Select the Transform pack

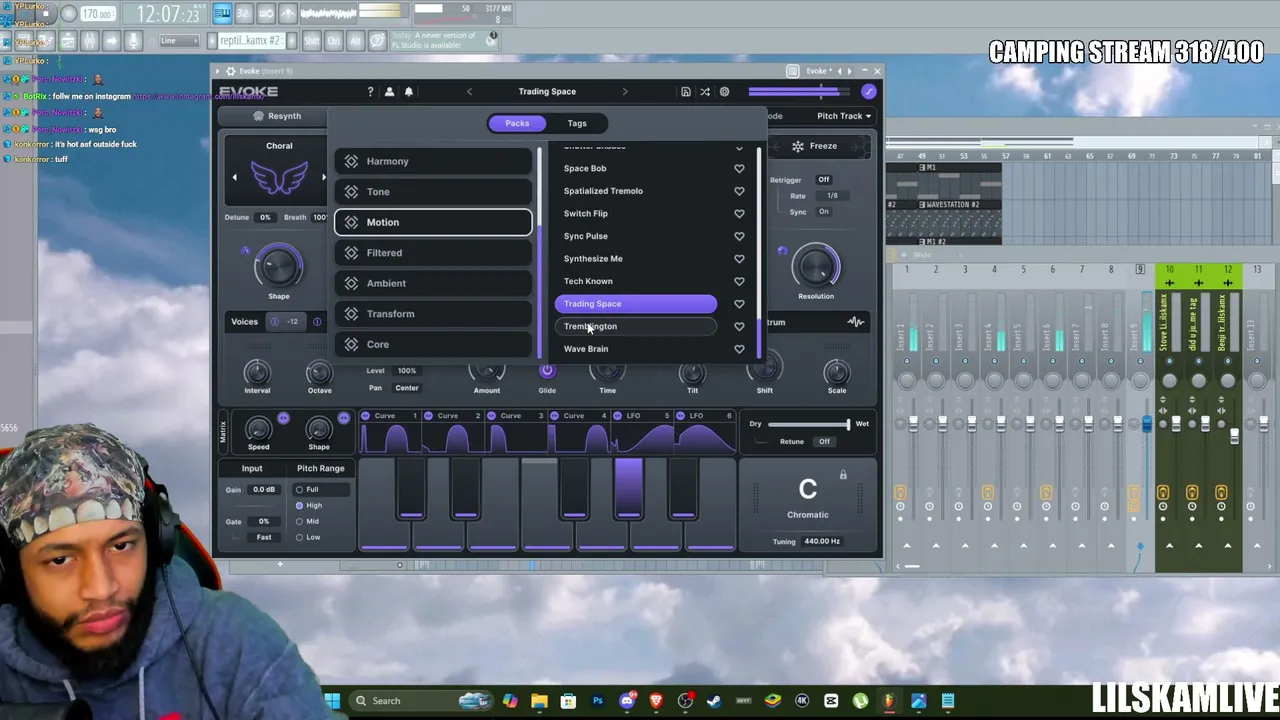pyautogui.click(x=433, y=314)
